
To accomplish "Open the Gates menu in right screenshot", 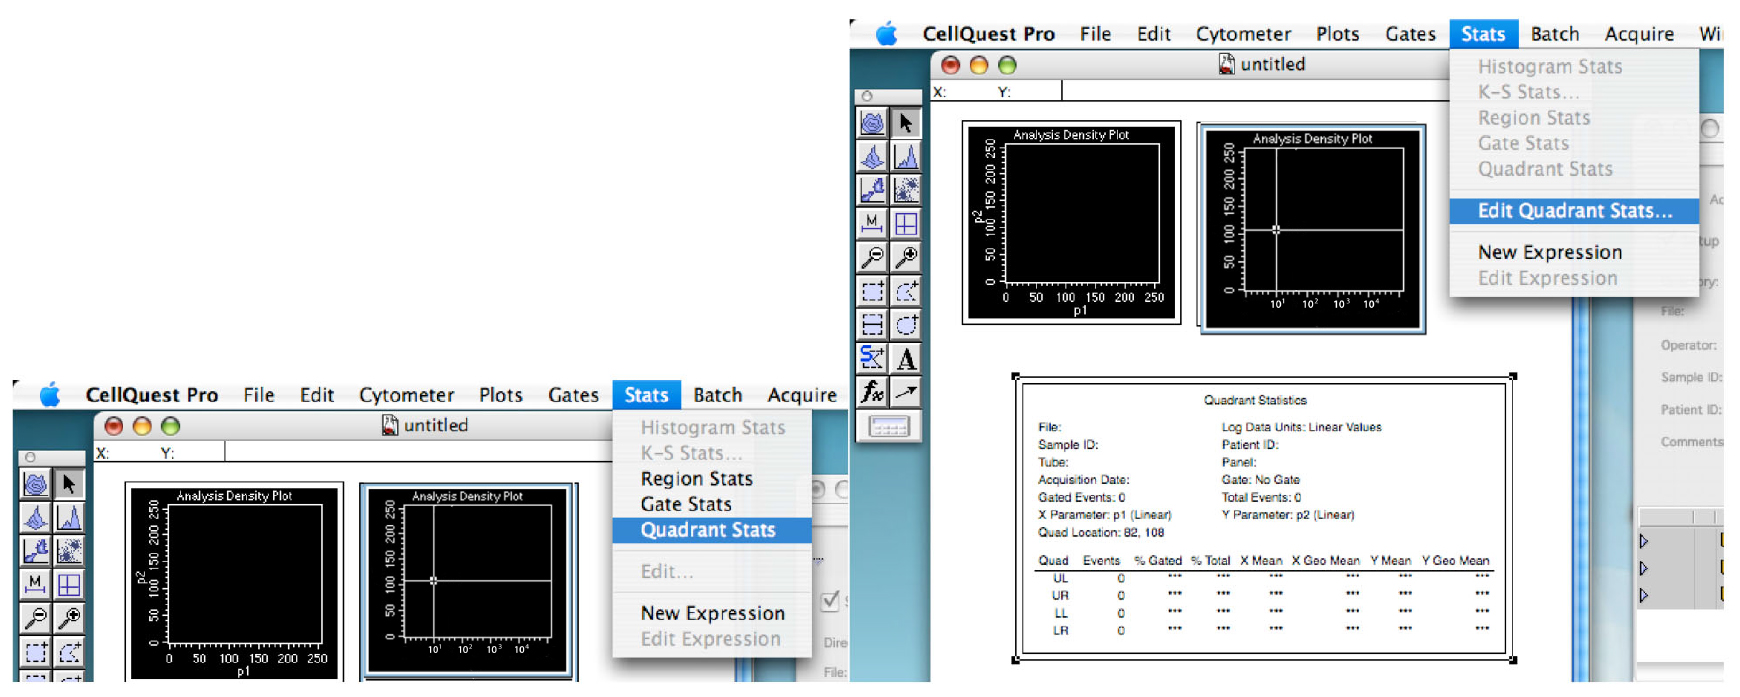I will [1410, 34].
